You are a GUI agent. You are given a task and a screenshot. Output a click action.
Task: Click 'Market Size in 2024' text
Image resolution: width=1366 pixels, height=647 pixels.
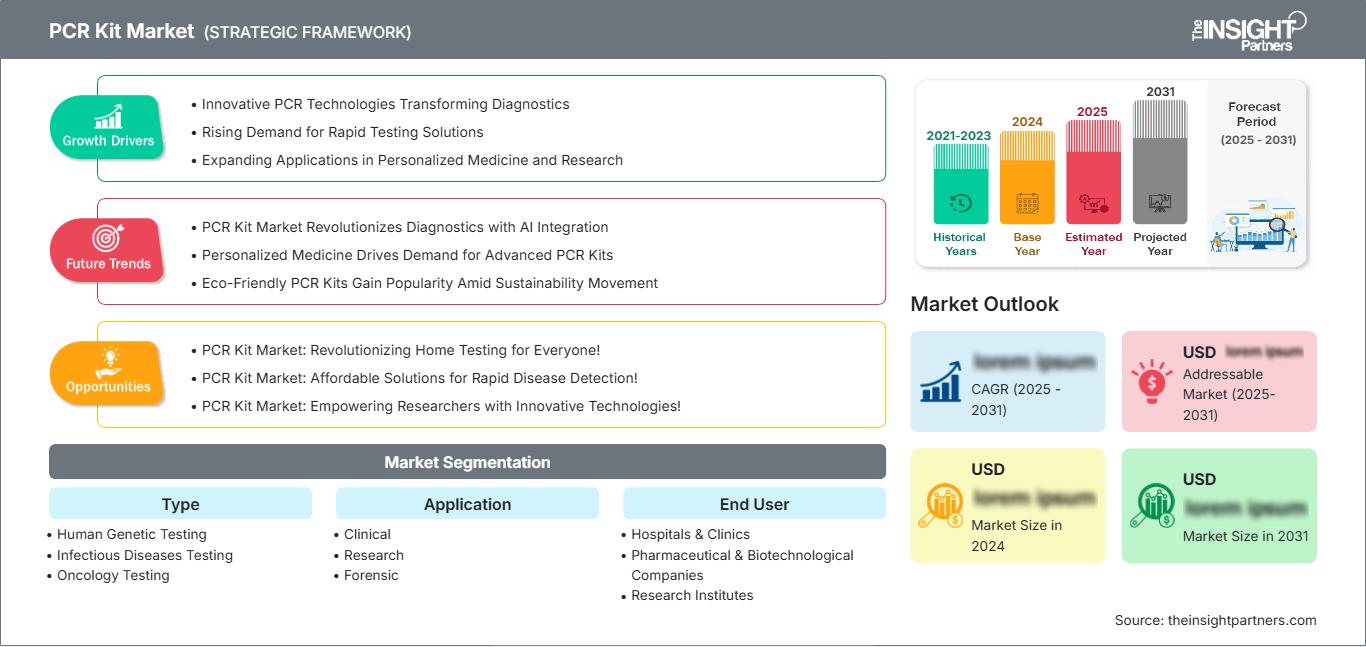point(1016,535)
